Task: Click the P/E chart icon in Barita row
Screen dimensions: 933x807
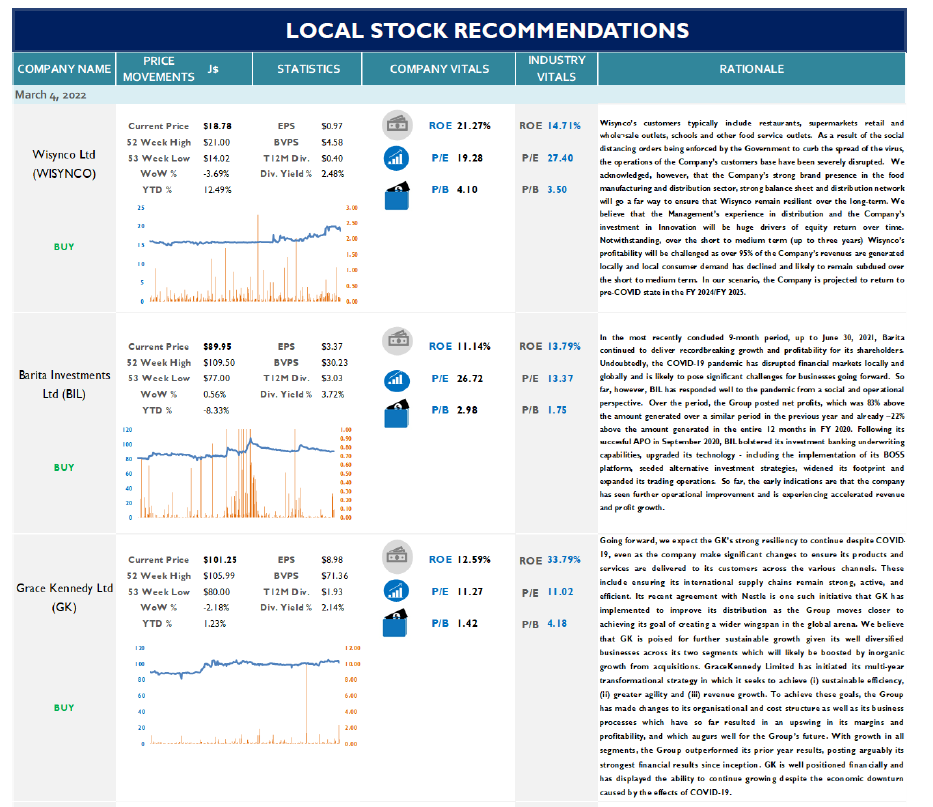Action: [x=396, y=380]
